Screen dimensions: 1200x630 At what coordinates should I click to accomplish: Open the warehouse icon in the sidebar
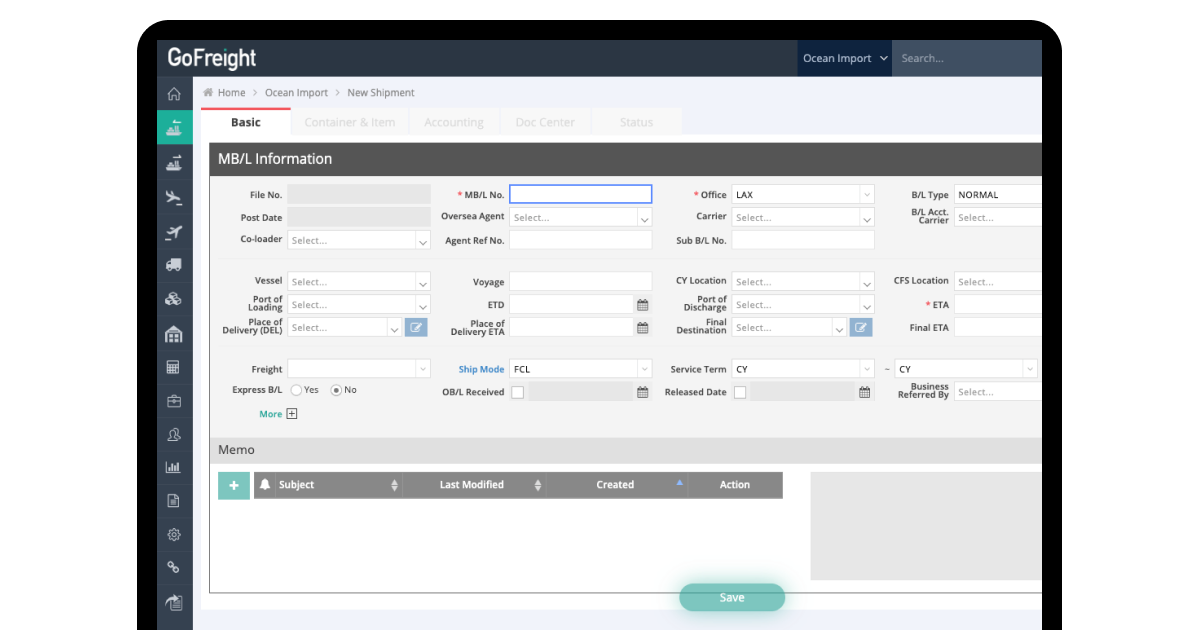[174, 334]
